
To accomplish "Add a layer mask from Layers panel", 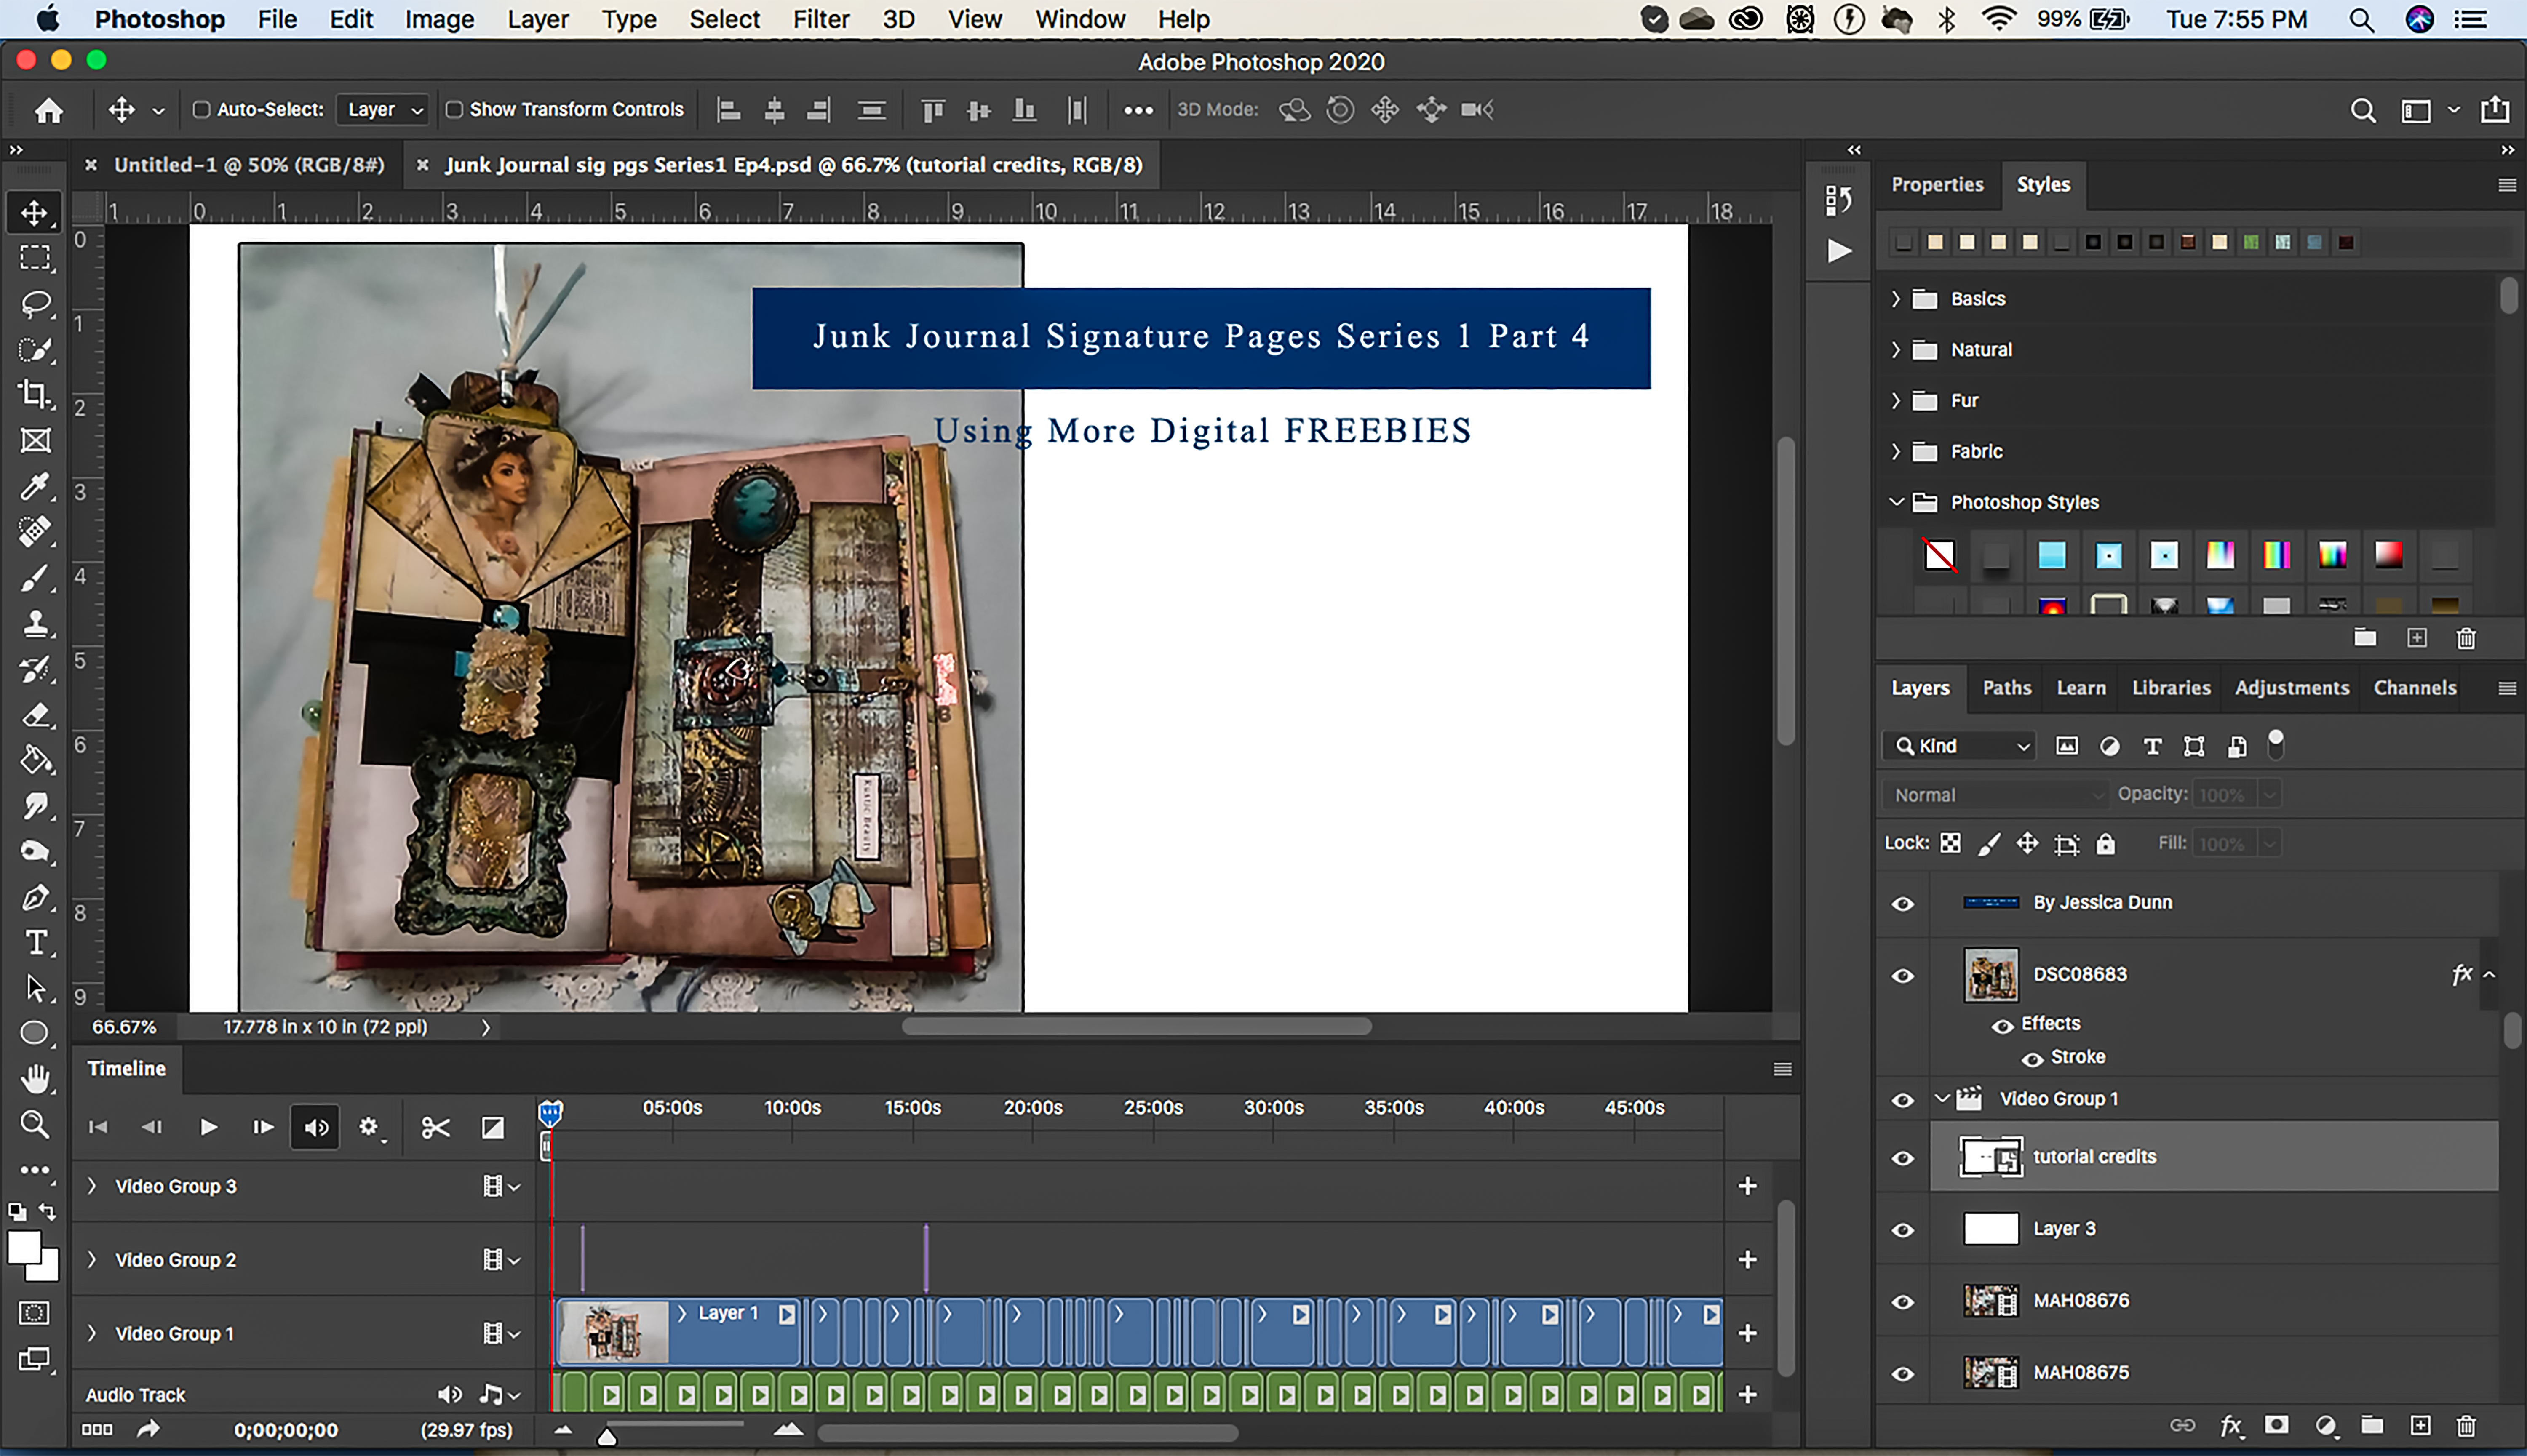I will tap(2276, 1425).
